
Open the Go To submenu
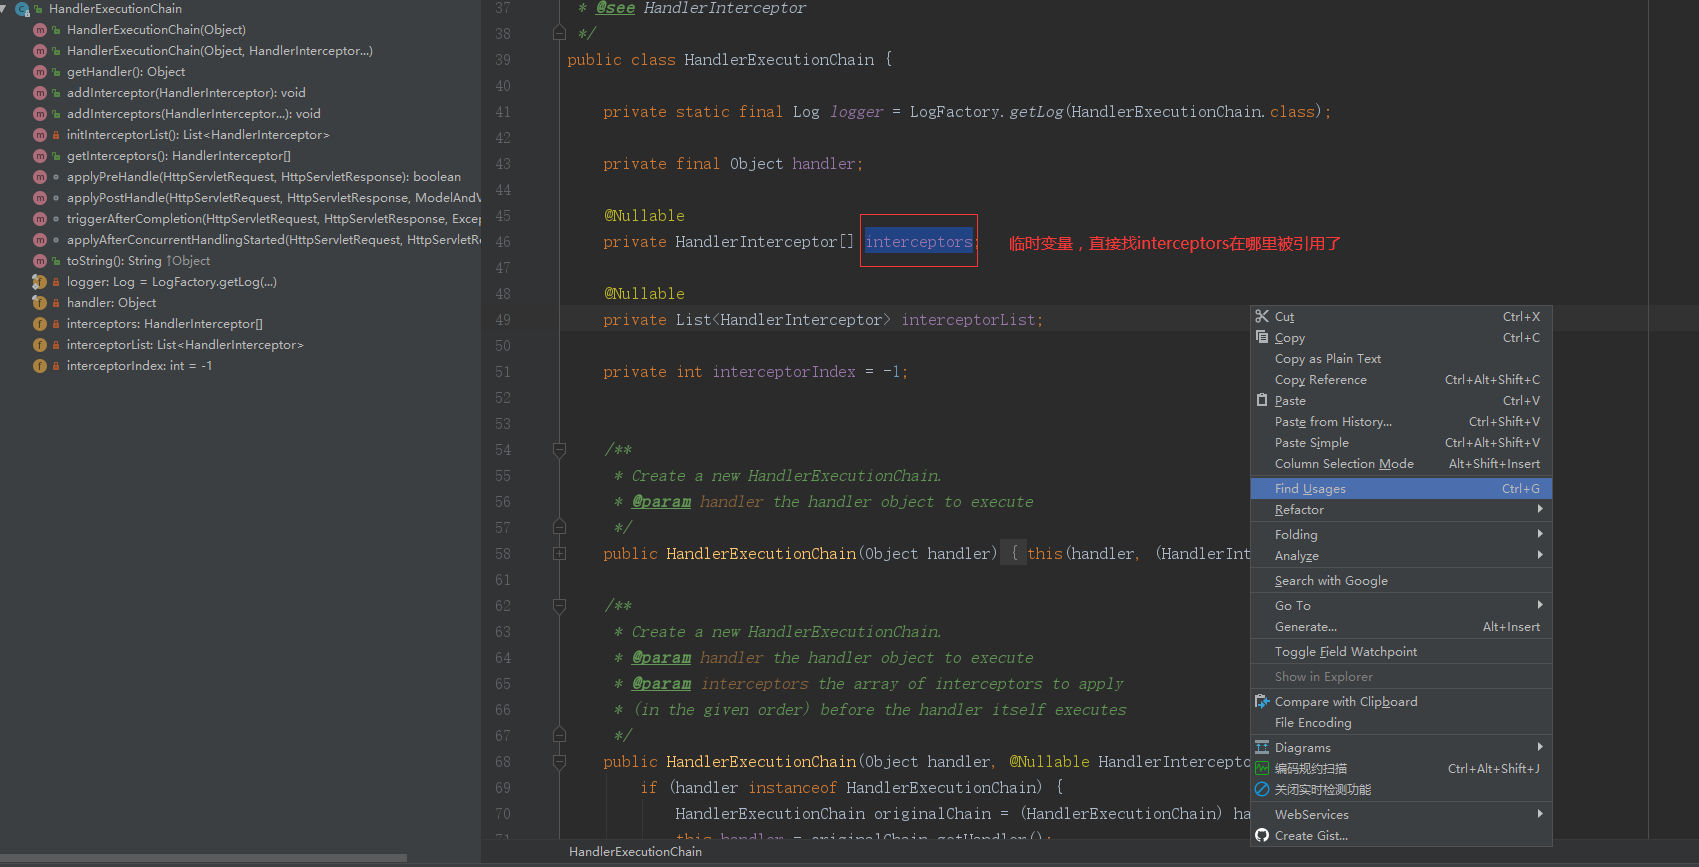click(x=1401, y=606)
